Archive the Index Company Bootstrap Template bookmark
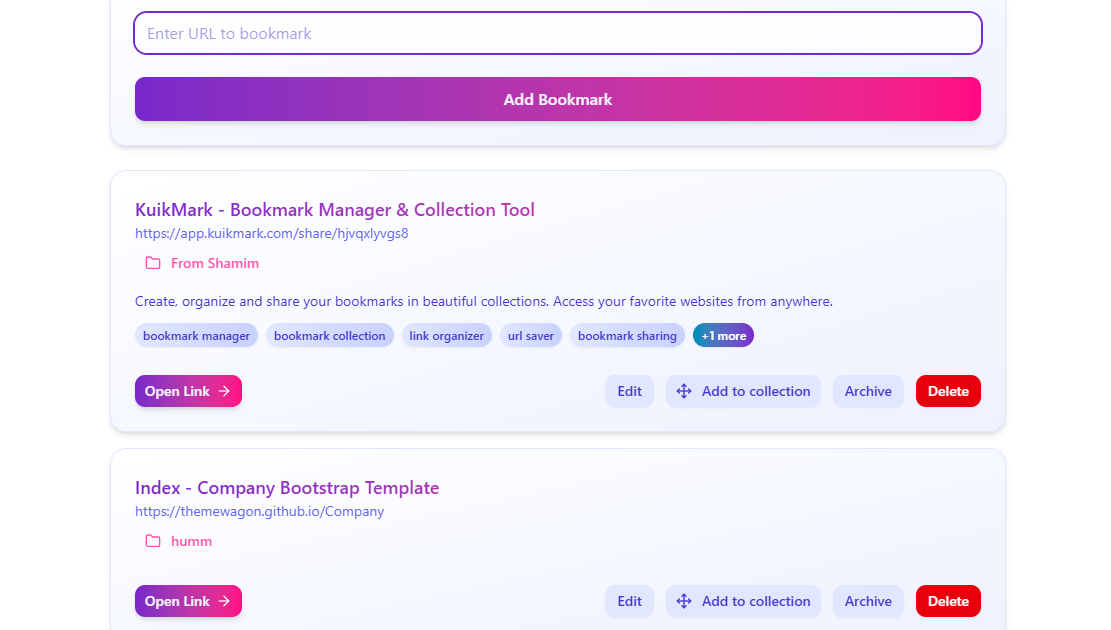The image size is (1111, 630). tap(867, 601)
